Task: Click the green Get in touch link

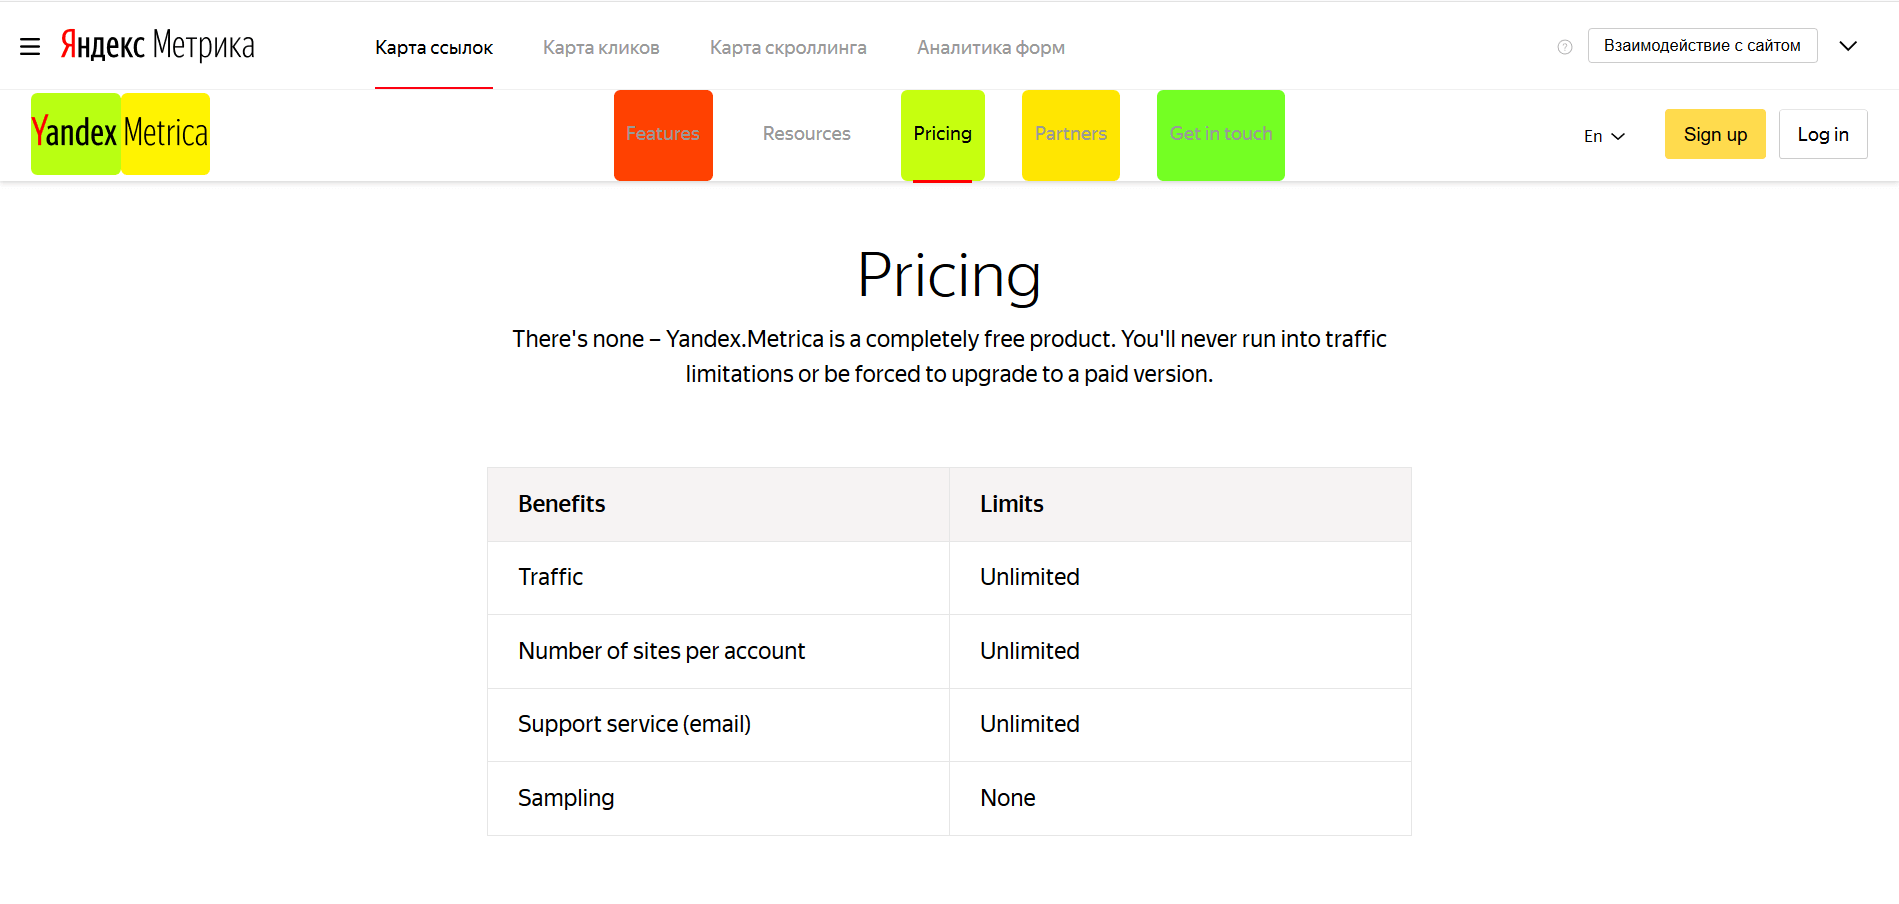Action: 1220,134
